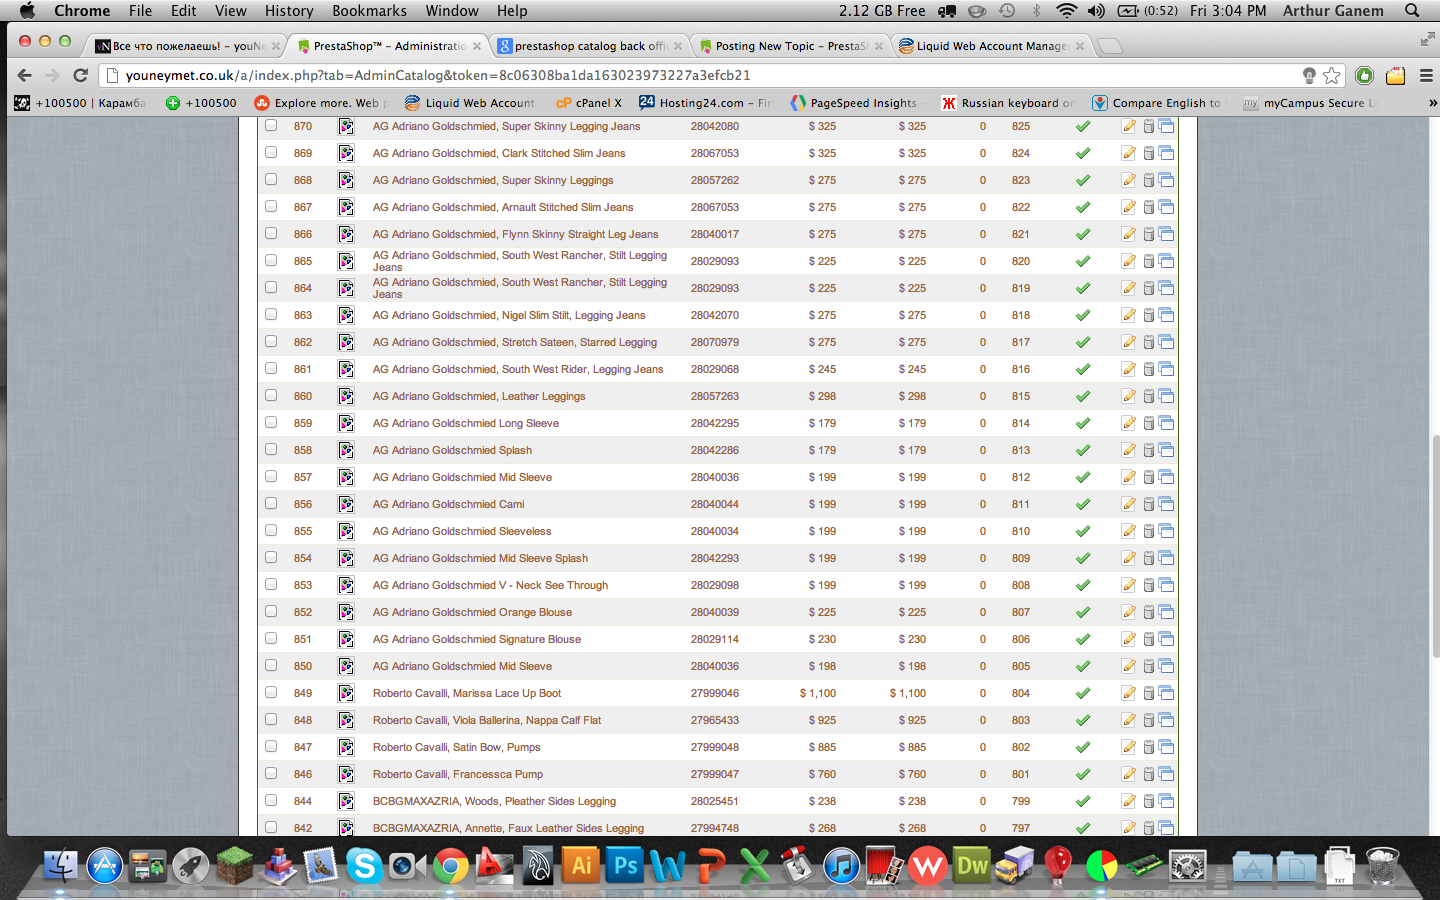Check the box for product 860
The height and width of the screenshot is (900, 1440).
[271, 396]
